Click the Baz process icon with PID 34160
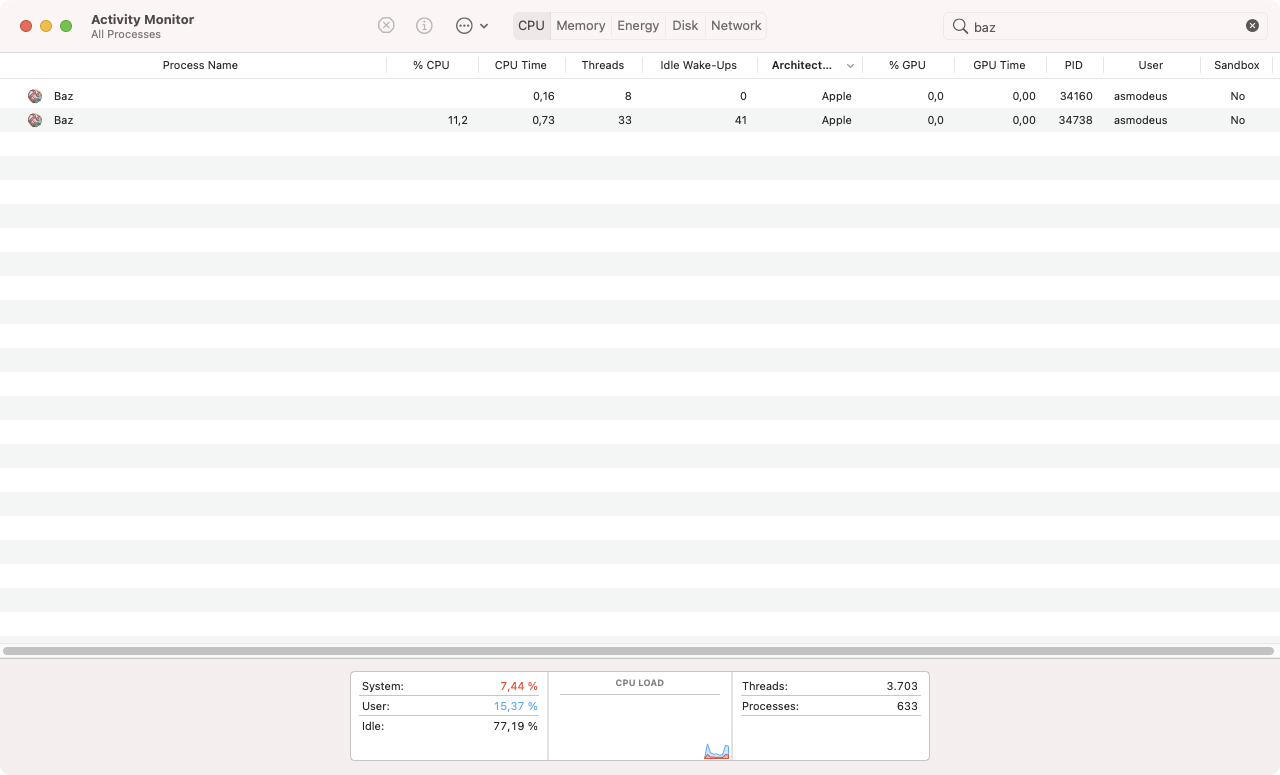 tap(35, 96)
